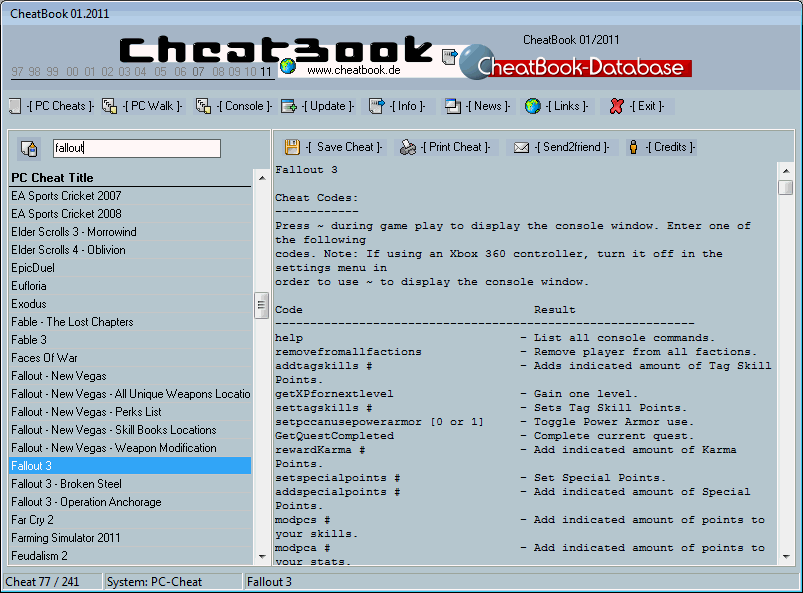Select the Exodus entry
The height and width of the screenshot is (593, 803).
pos(131,304)
